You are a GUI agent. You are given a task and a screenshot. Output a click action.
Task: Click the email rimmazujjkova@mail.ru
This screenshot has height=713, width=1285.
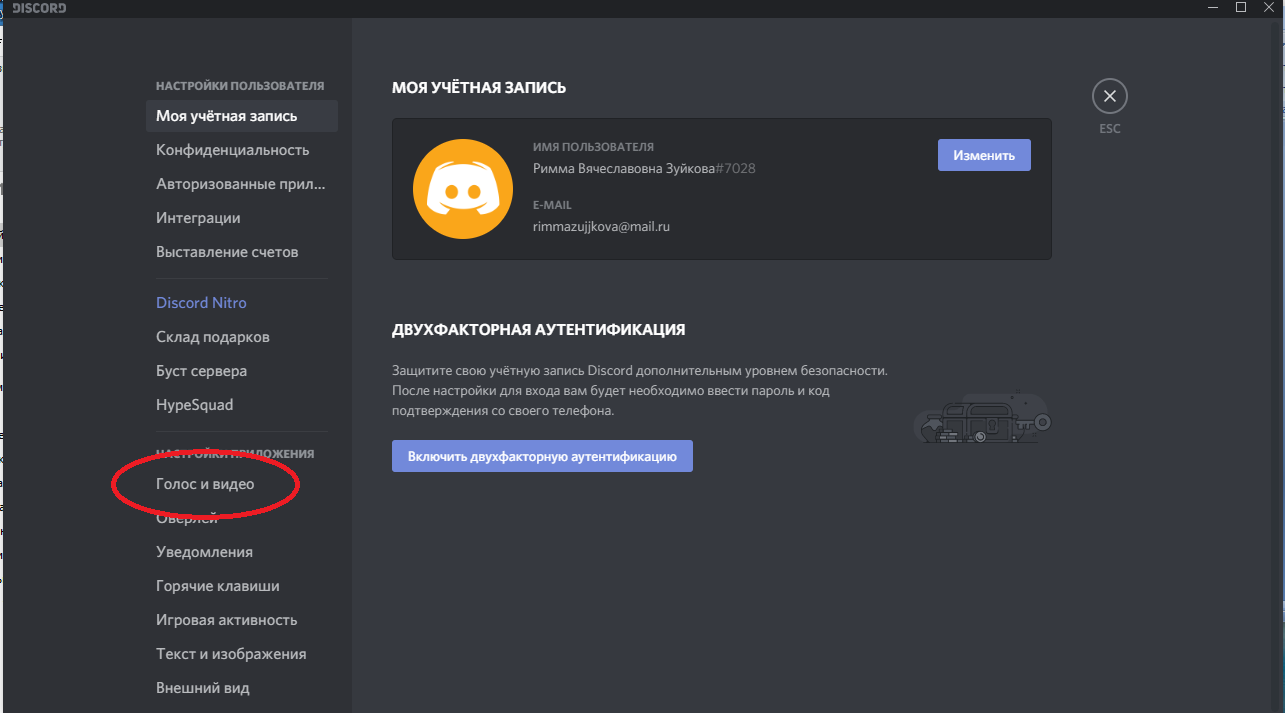click(x=601, y=226)
